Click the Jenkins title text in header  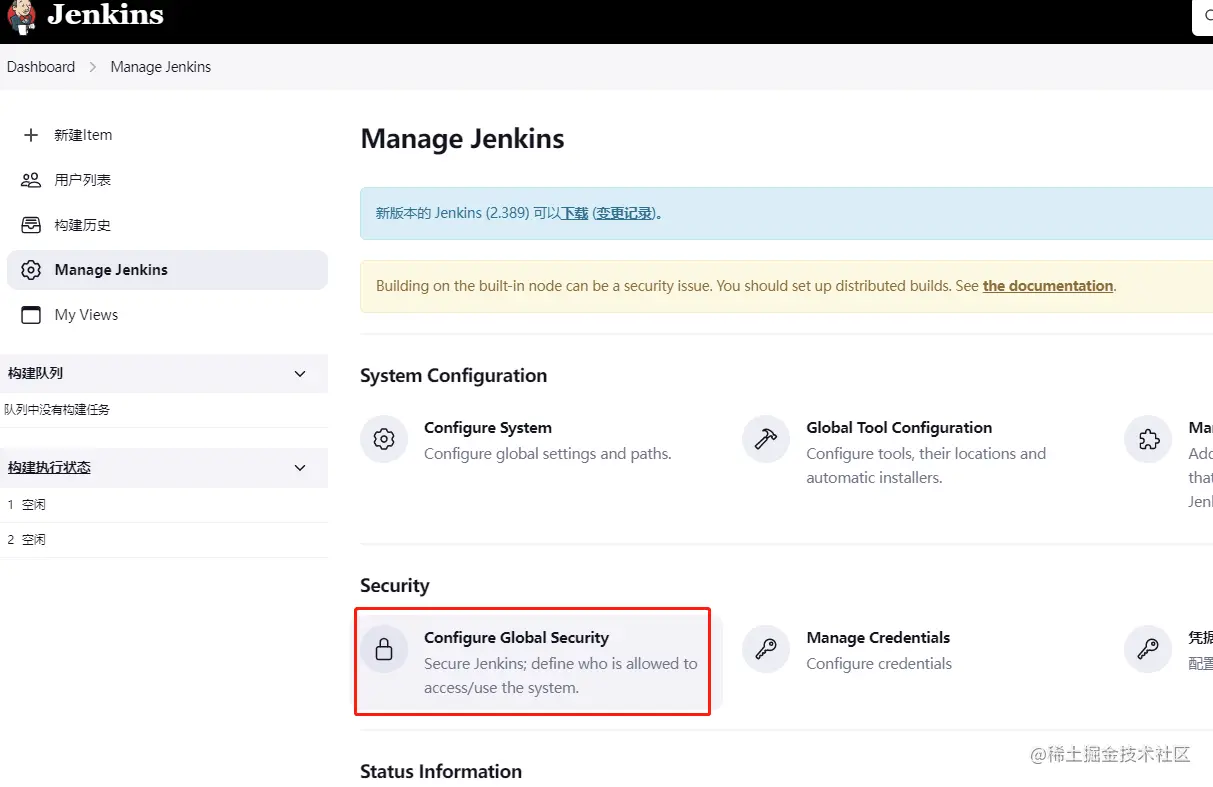click(105, 15)
